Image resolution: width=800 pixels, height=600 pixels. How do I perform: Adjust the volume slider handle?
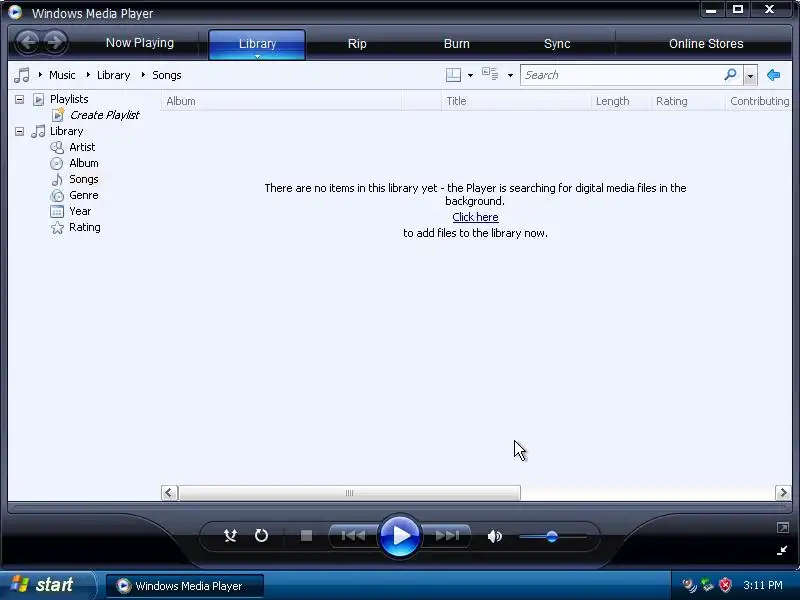pos(552,537)
